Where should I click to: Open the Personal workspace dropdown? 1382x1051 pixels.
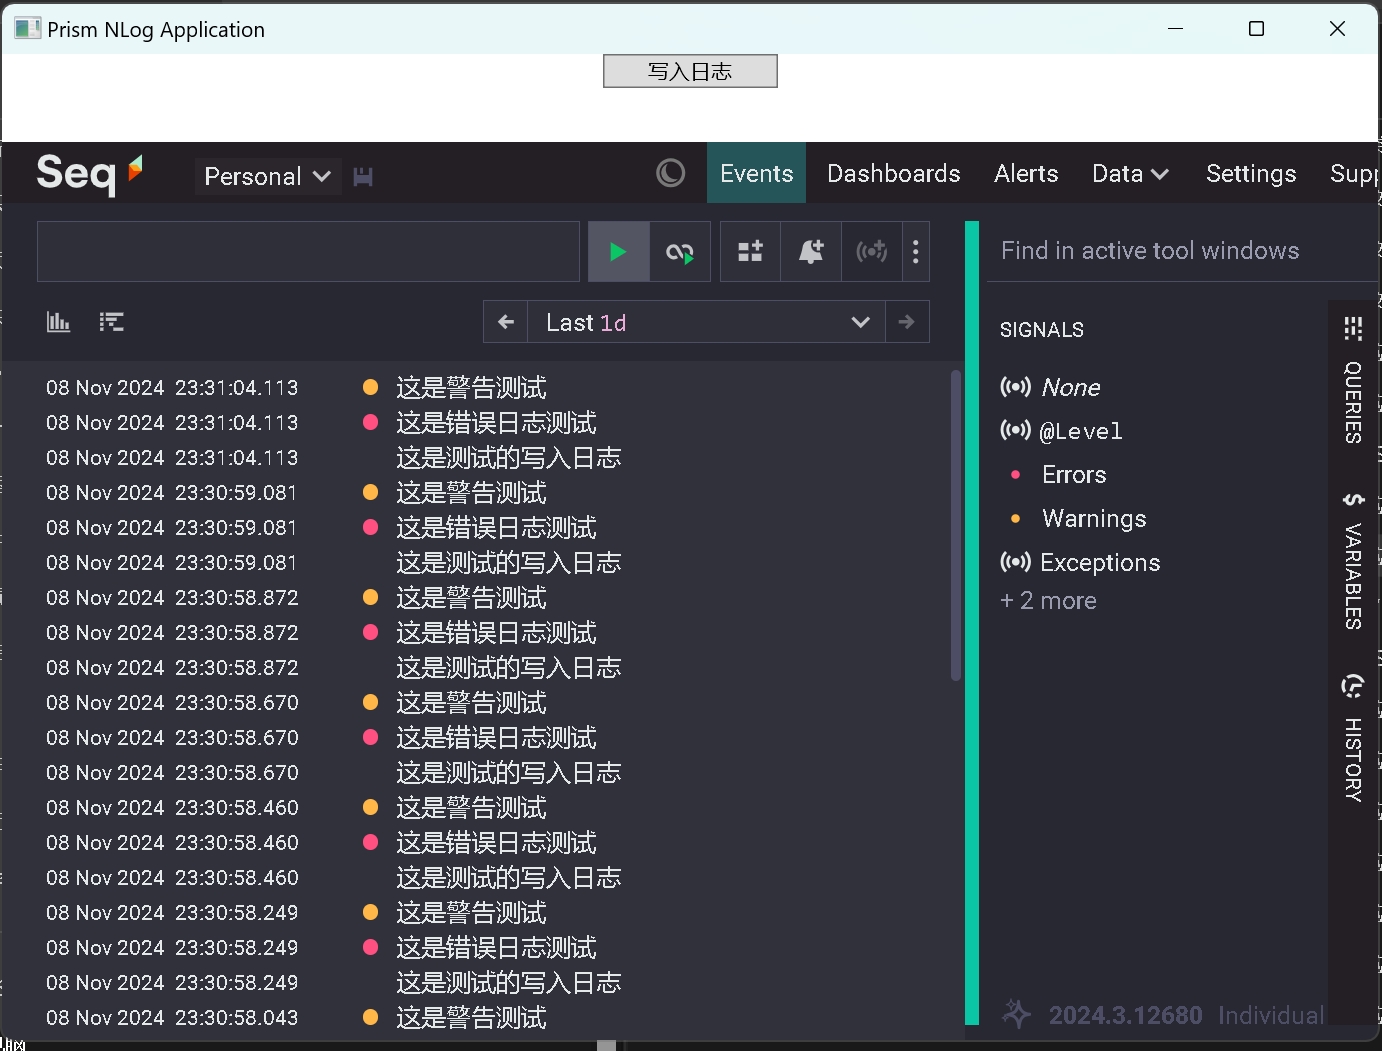click(267, 176)
